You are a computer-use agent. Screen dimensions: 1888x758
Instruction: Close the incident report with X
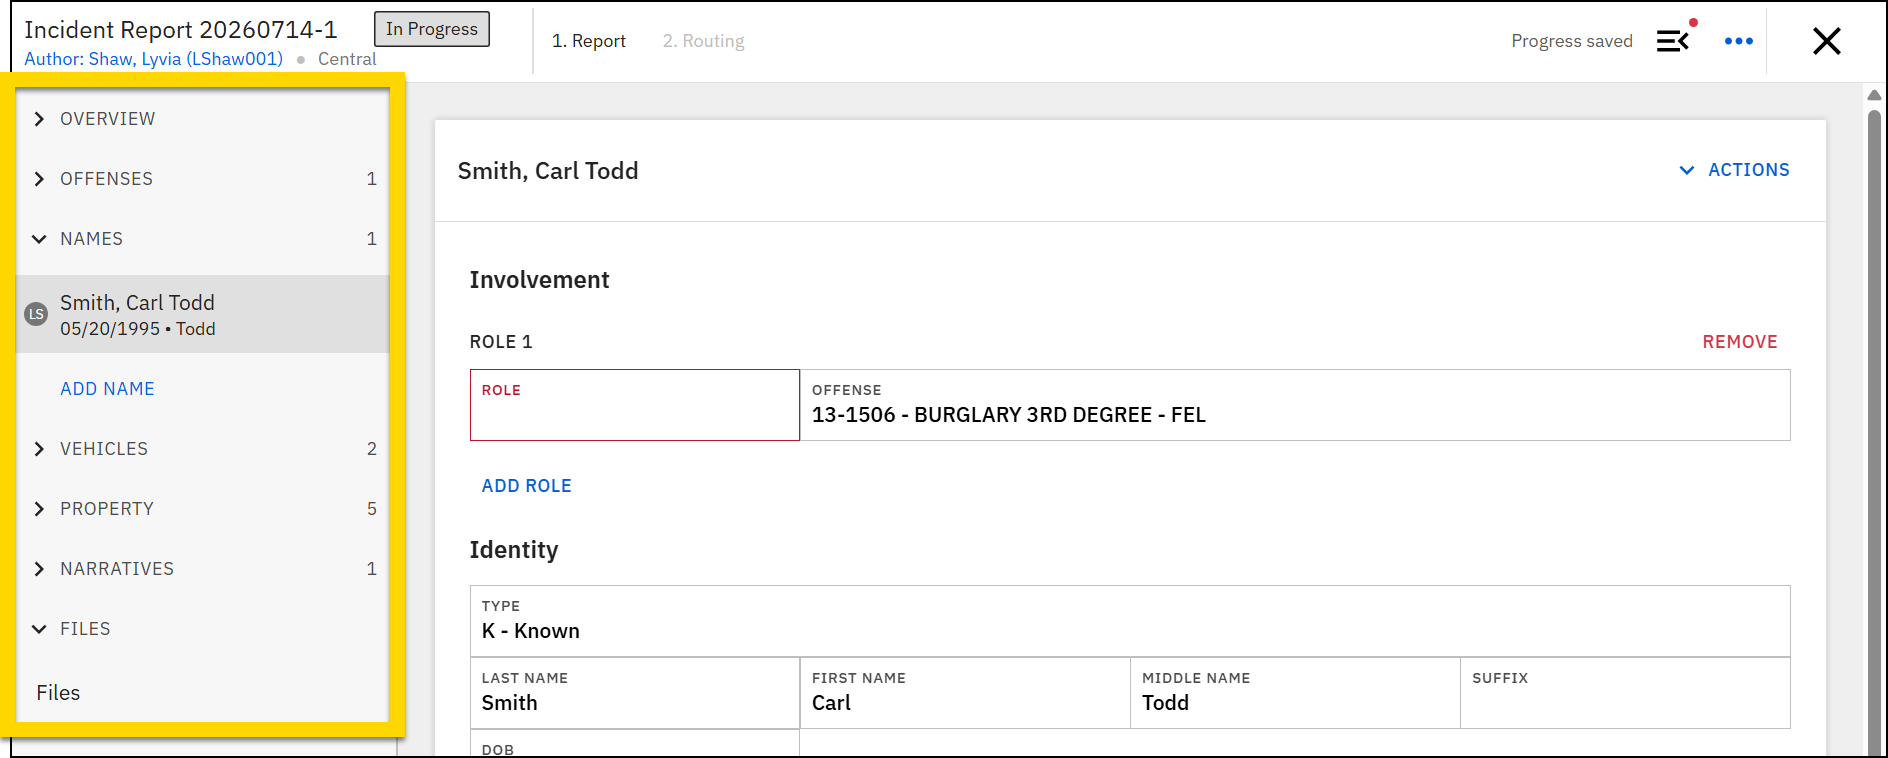1827,41
